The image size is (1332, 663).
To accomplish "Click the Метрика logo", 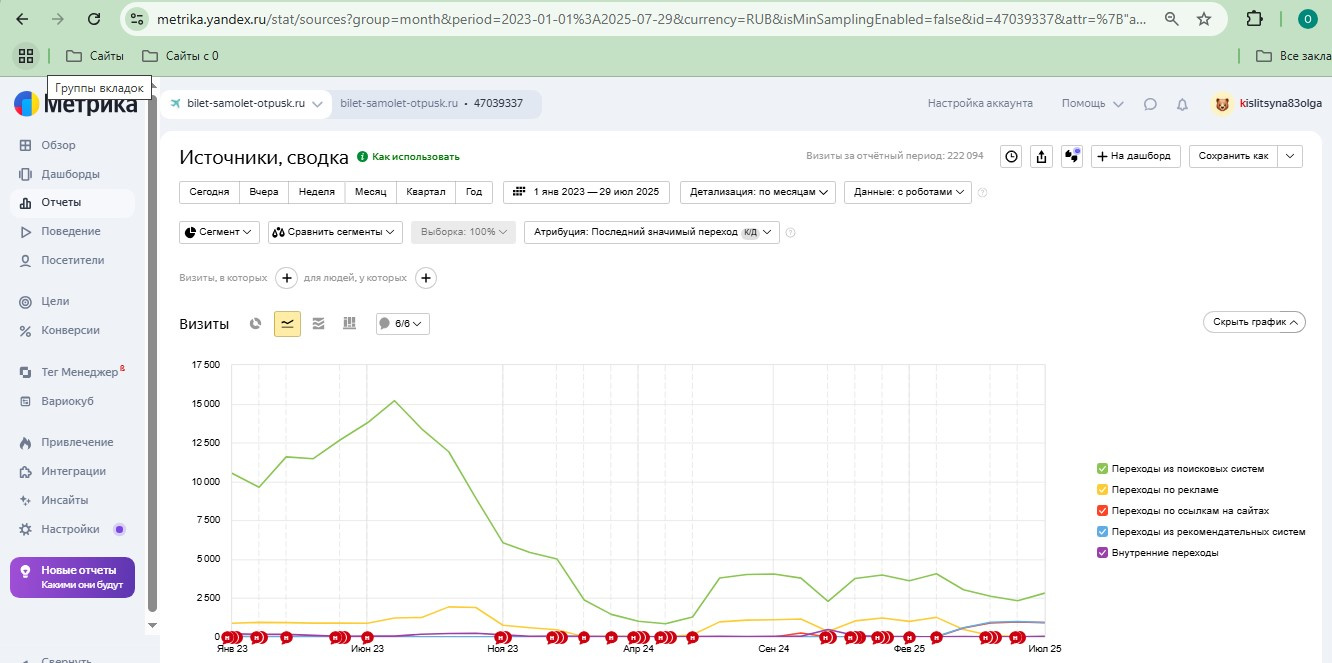I will pyautogui.click(x=76, y=105).
